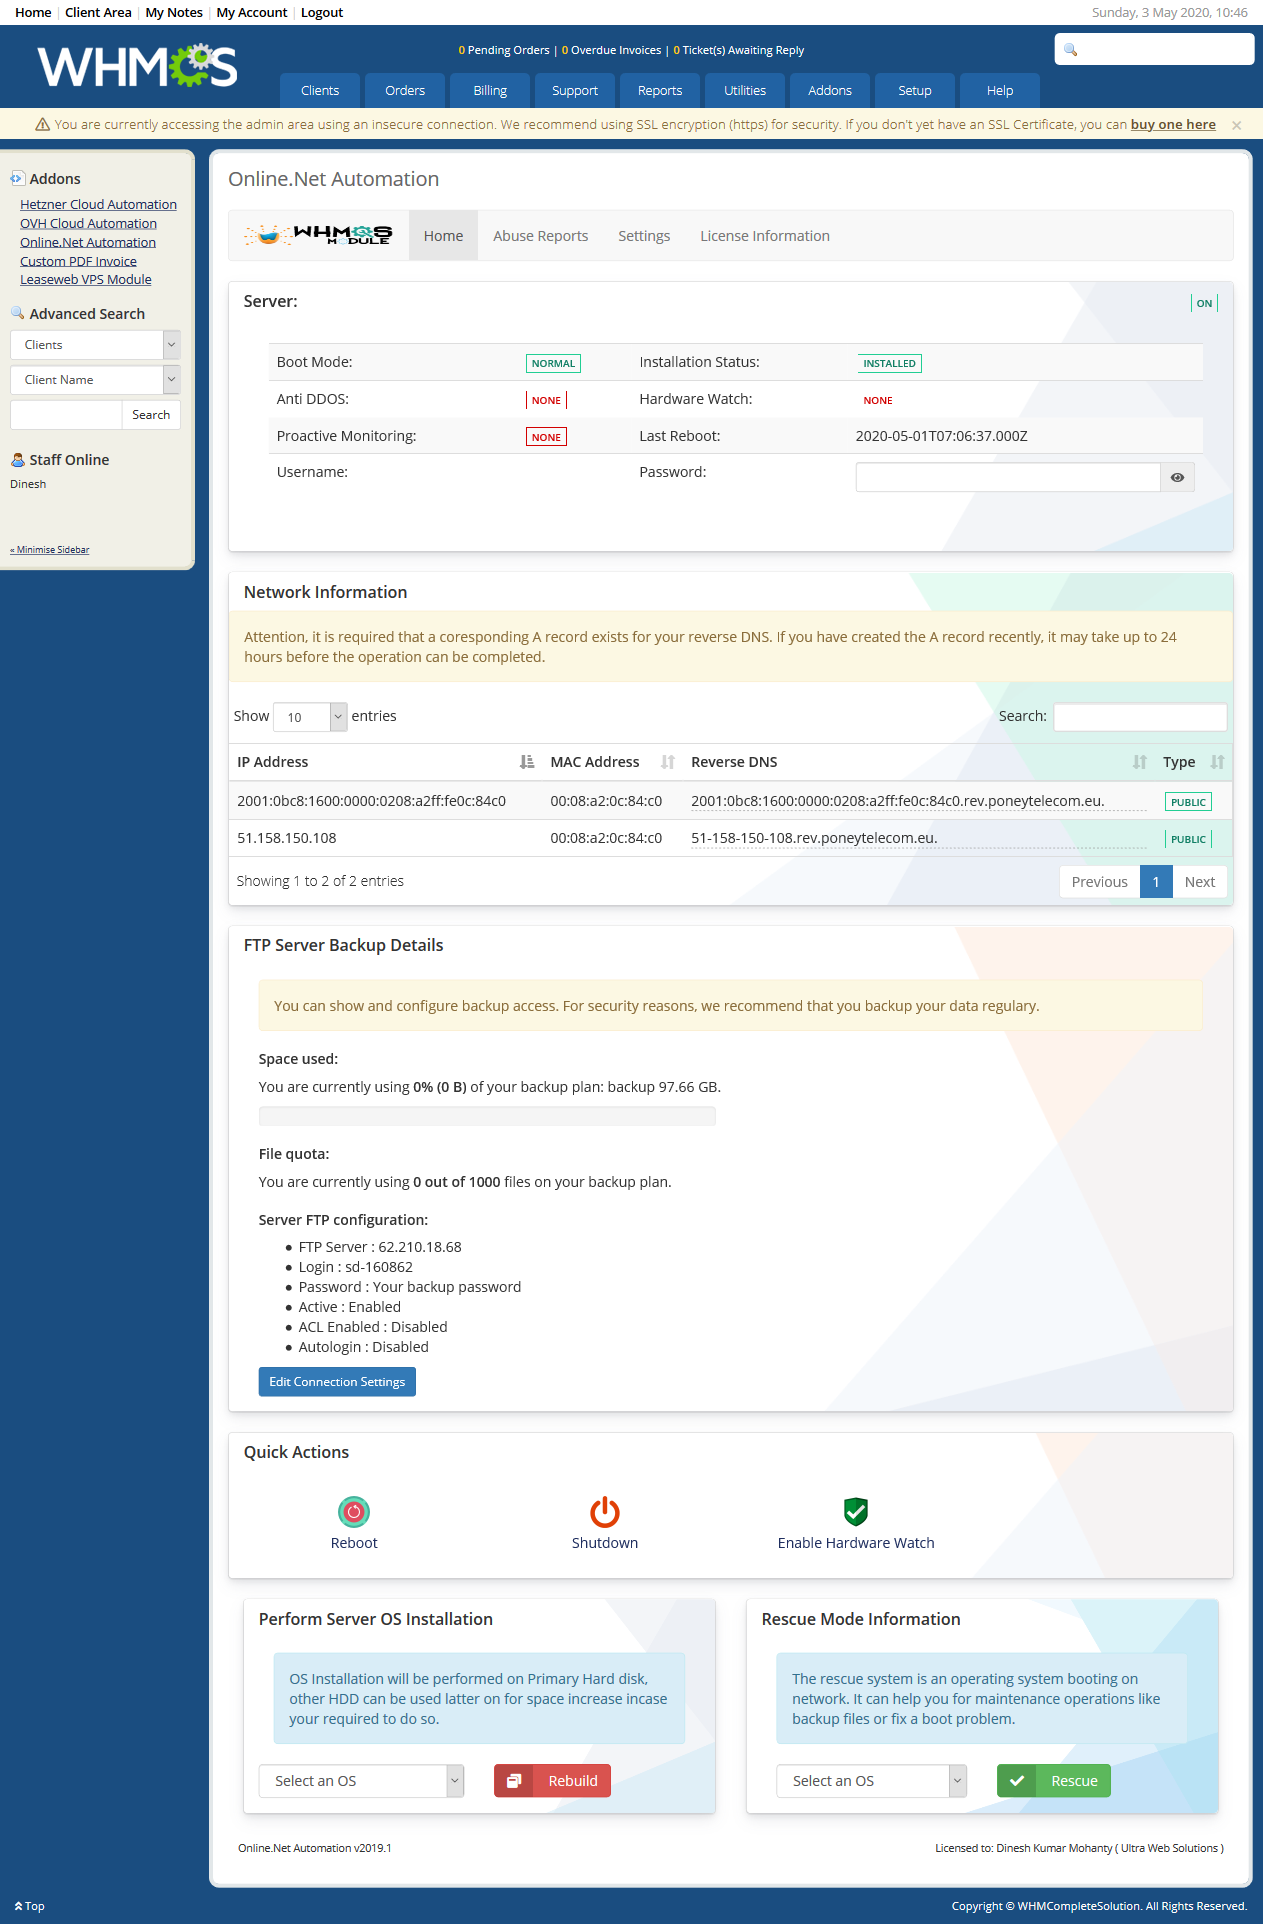Screen dimensions: 1263x1924
Task: Open the Reports menu
Action: [x=660, y=90]
